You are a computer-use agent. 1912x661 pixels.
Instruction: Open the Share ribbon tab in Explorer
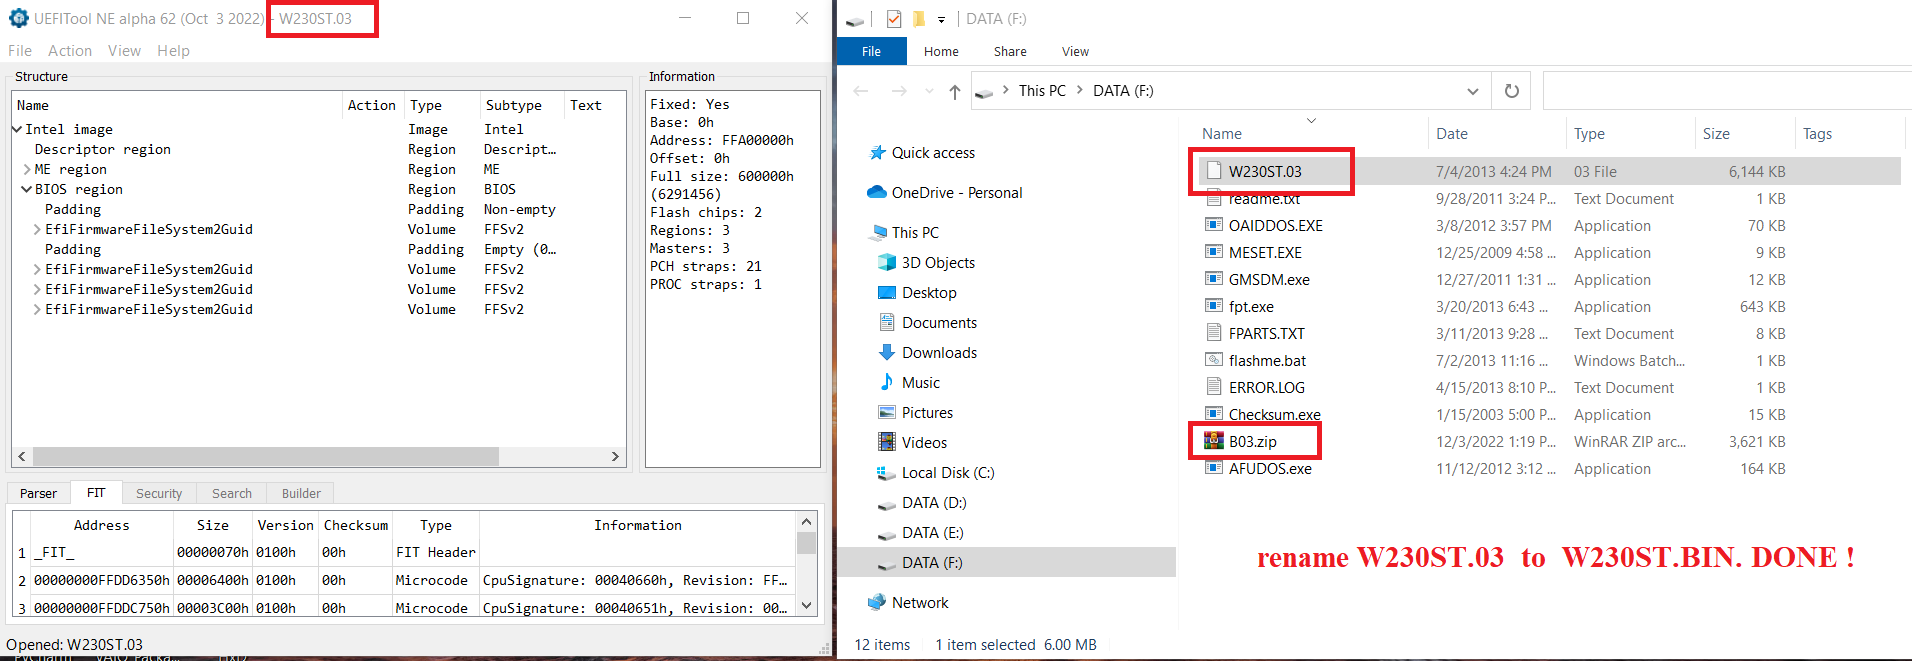click(x=1010, y=51)
